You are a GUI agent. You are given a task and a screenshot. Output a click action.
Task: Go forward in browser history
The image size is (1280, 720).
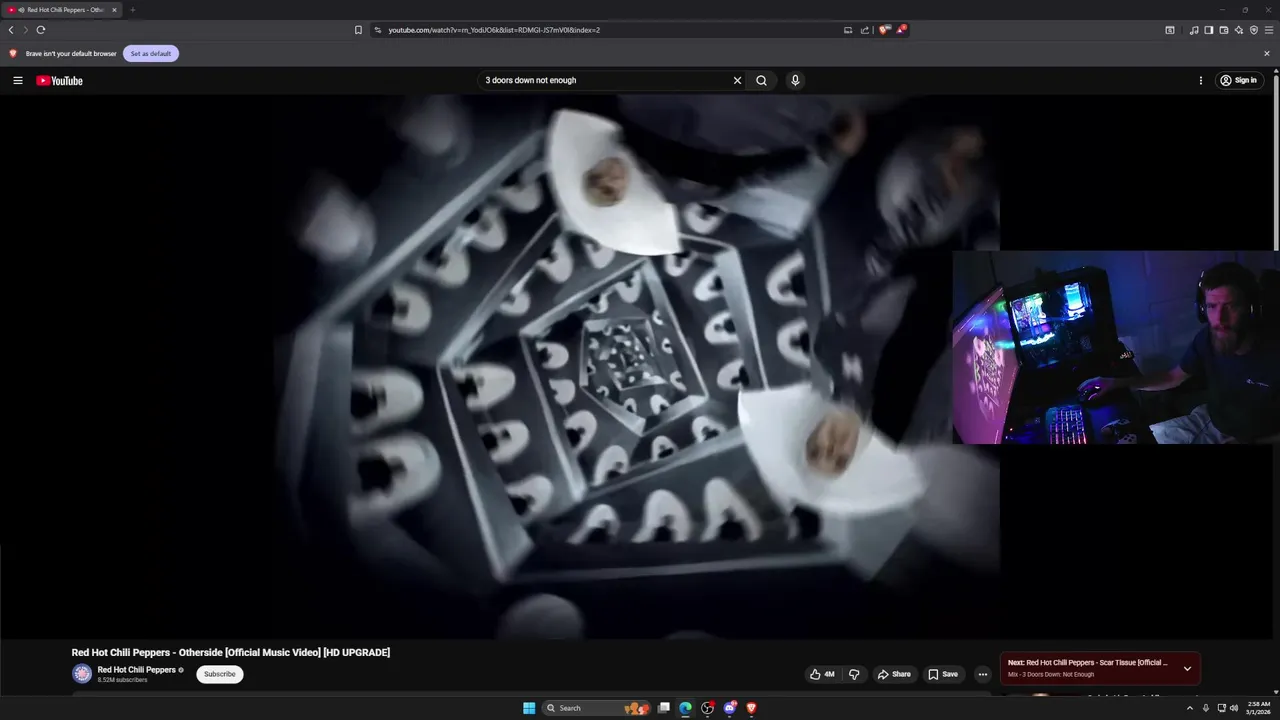click(x=26, y=30)
